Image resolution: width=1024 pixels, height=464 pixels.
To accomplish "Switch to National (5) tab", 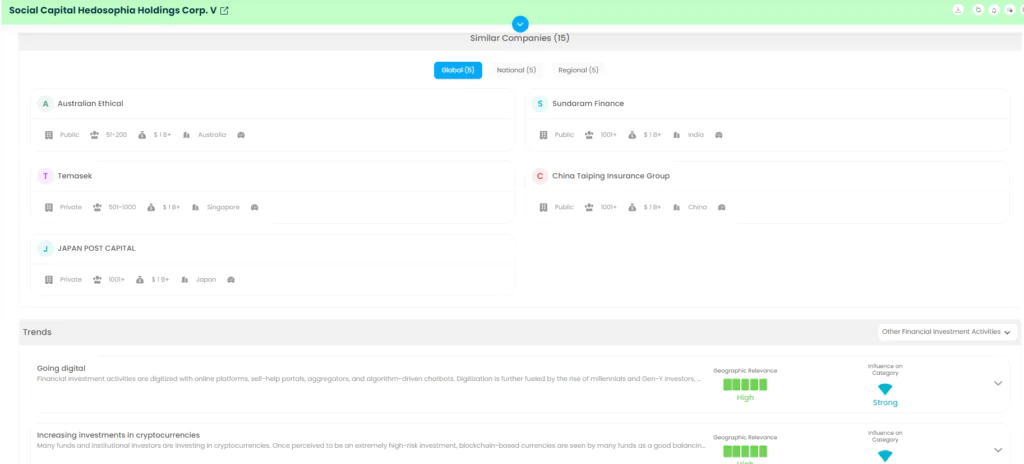I will pyautogui.click(x=516, y=70).
